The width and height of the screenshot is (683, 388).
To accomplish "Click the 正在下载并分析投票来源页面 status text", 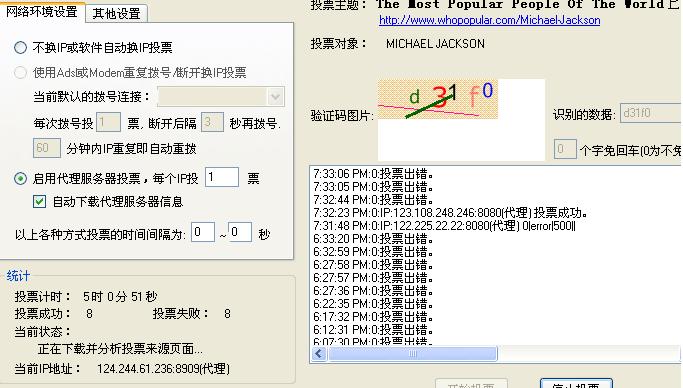I will pyautogui.click(x=120, y=349).
